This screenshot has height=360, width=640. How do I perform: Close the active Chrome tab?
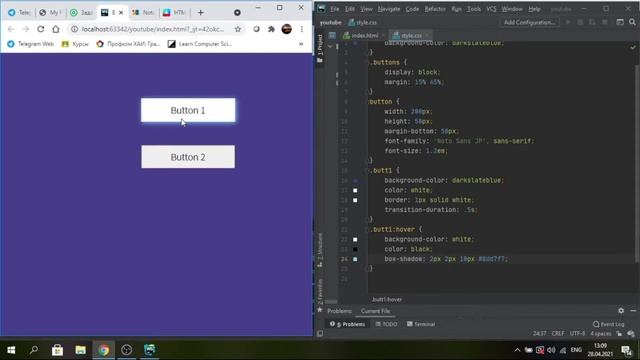(121, 13)
